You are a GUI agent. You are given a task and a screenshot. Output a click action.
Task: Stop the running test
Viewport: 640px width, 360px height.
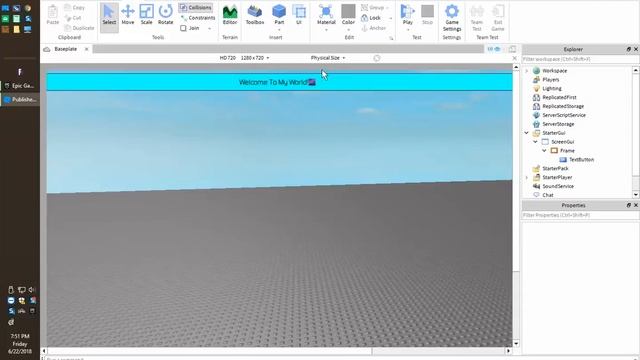click(427, 16)
